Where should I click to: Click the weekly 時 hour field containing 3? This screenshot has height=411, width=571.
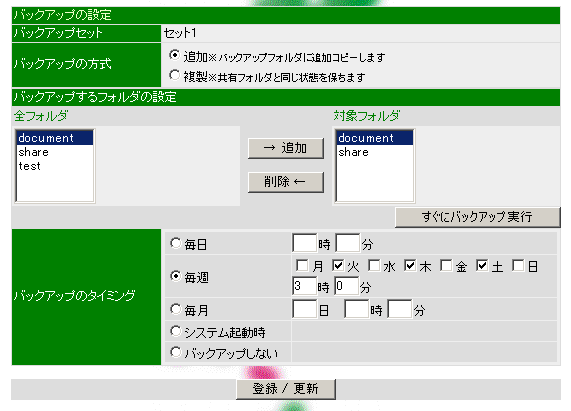(304, 286)
